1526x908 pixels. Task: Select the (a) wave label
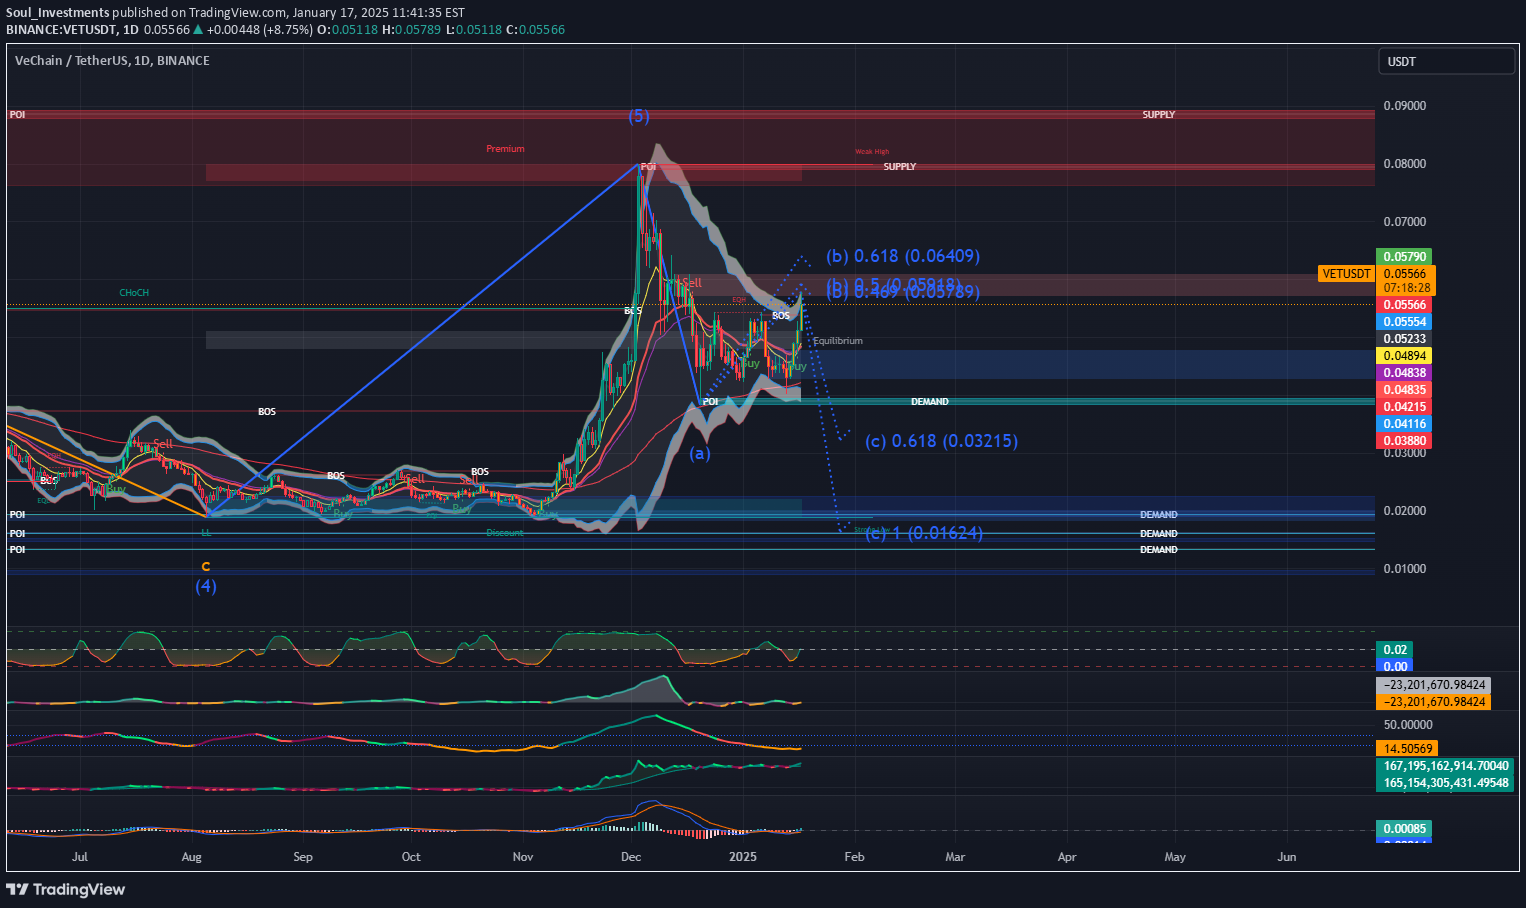(x=700, y=453)
